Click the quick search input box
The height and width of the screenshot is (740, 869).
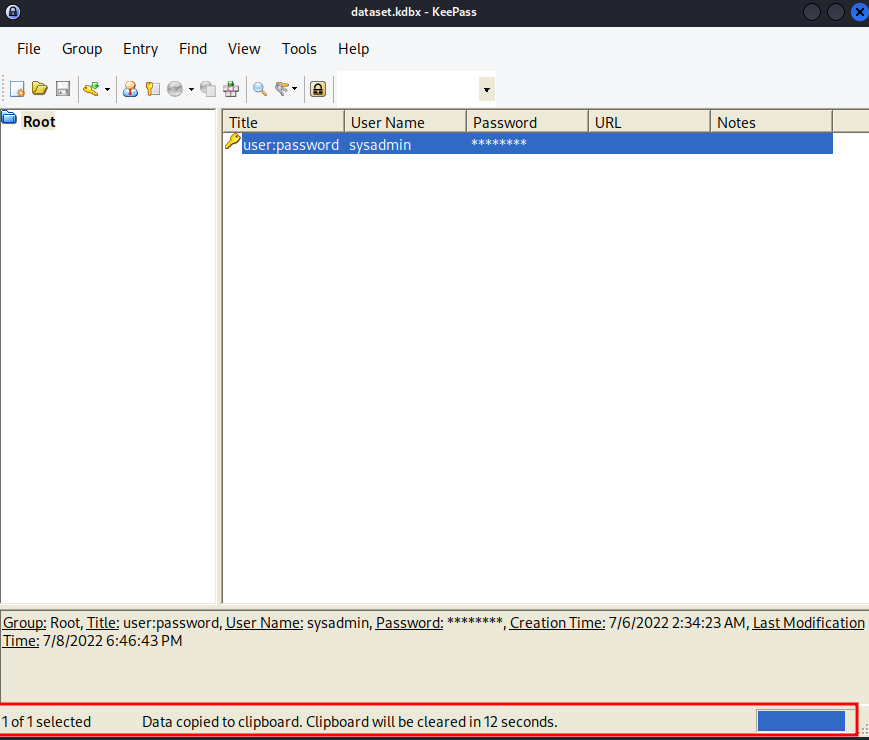[x=408, y=89]
